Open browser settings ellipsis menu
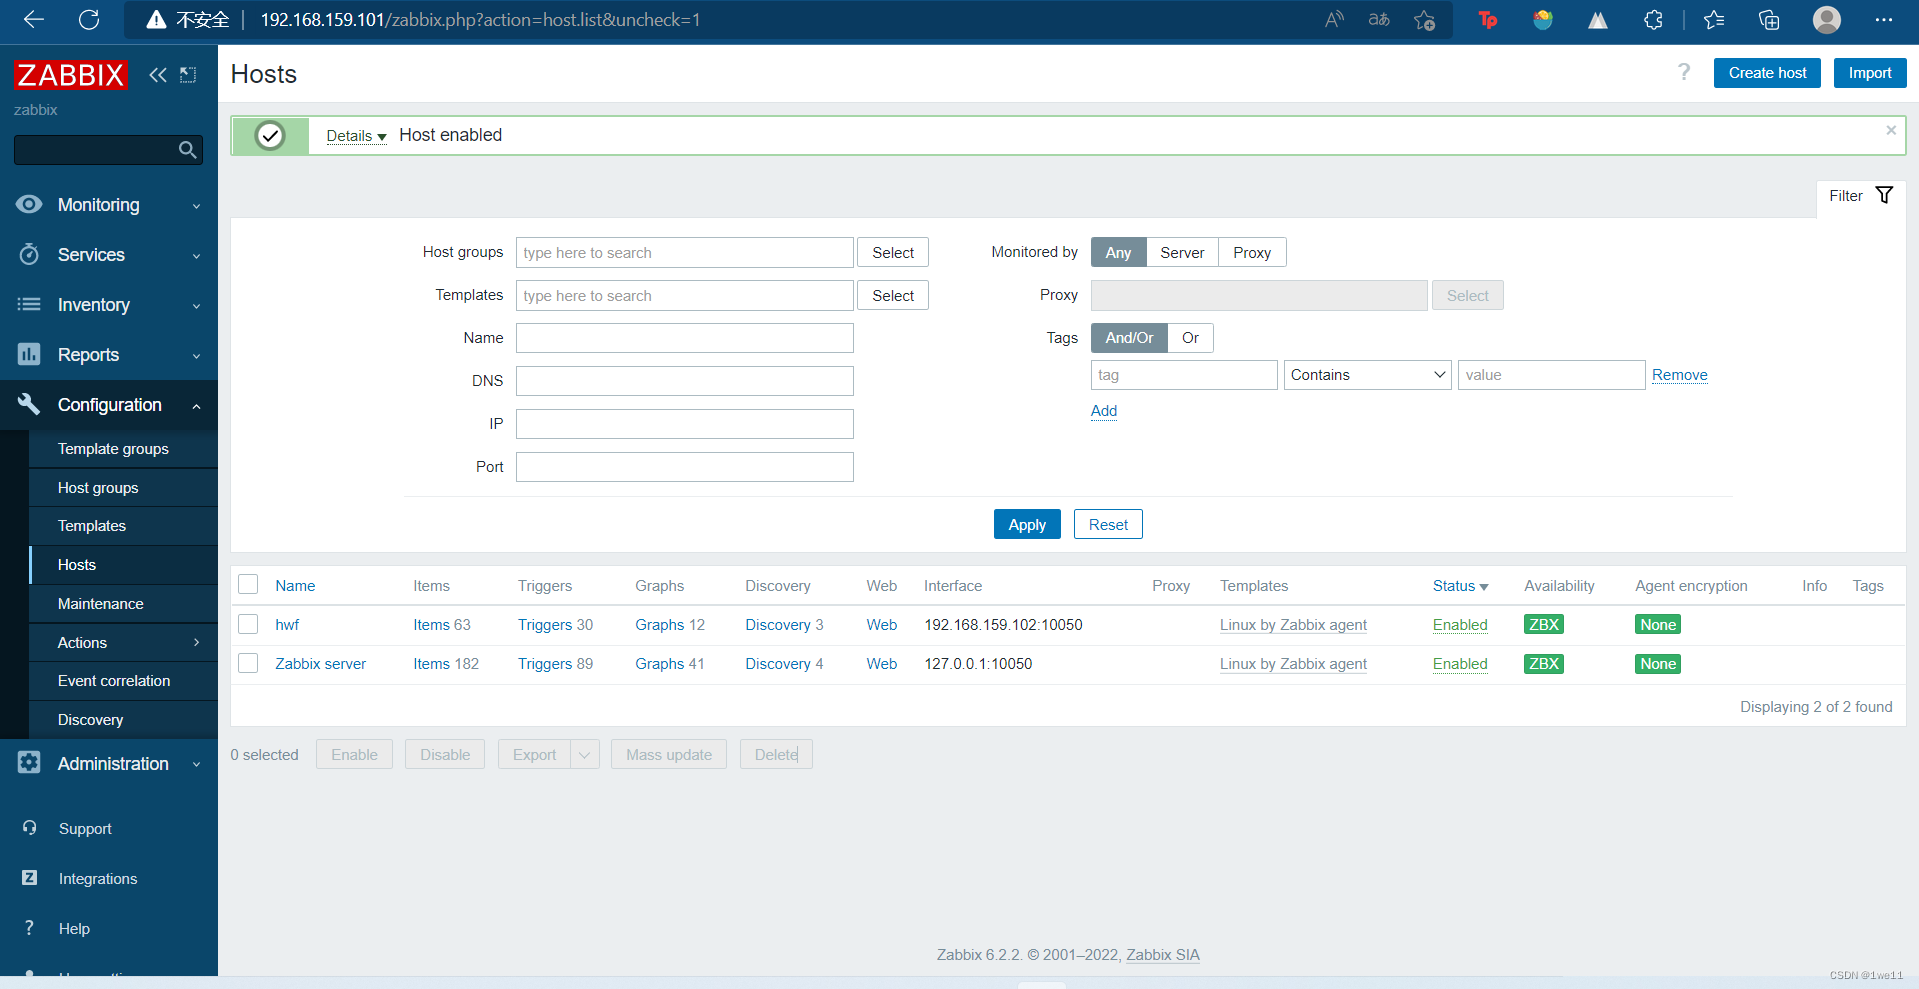This screenshot has width=1919, height=989. (x=1884, y=20)
